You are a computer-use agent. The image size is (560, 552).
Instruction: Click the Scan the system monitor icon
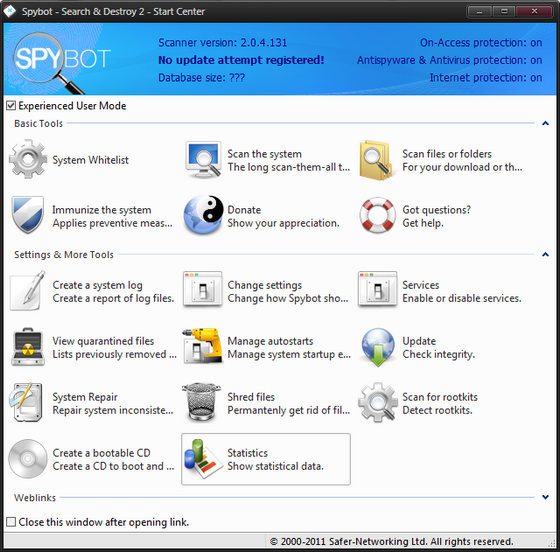203,159
